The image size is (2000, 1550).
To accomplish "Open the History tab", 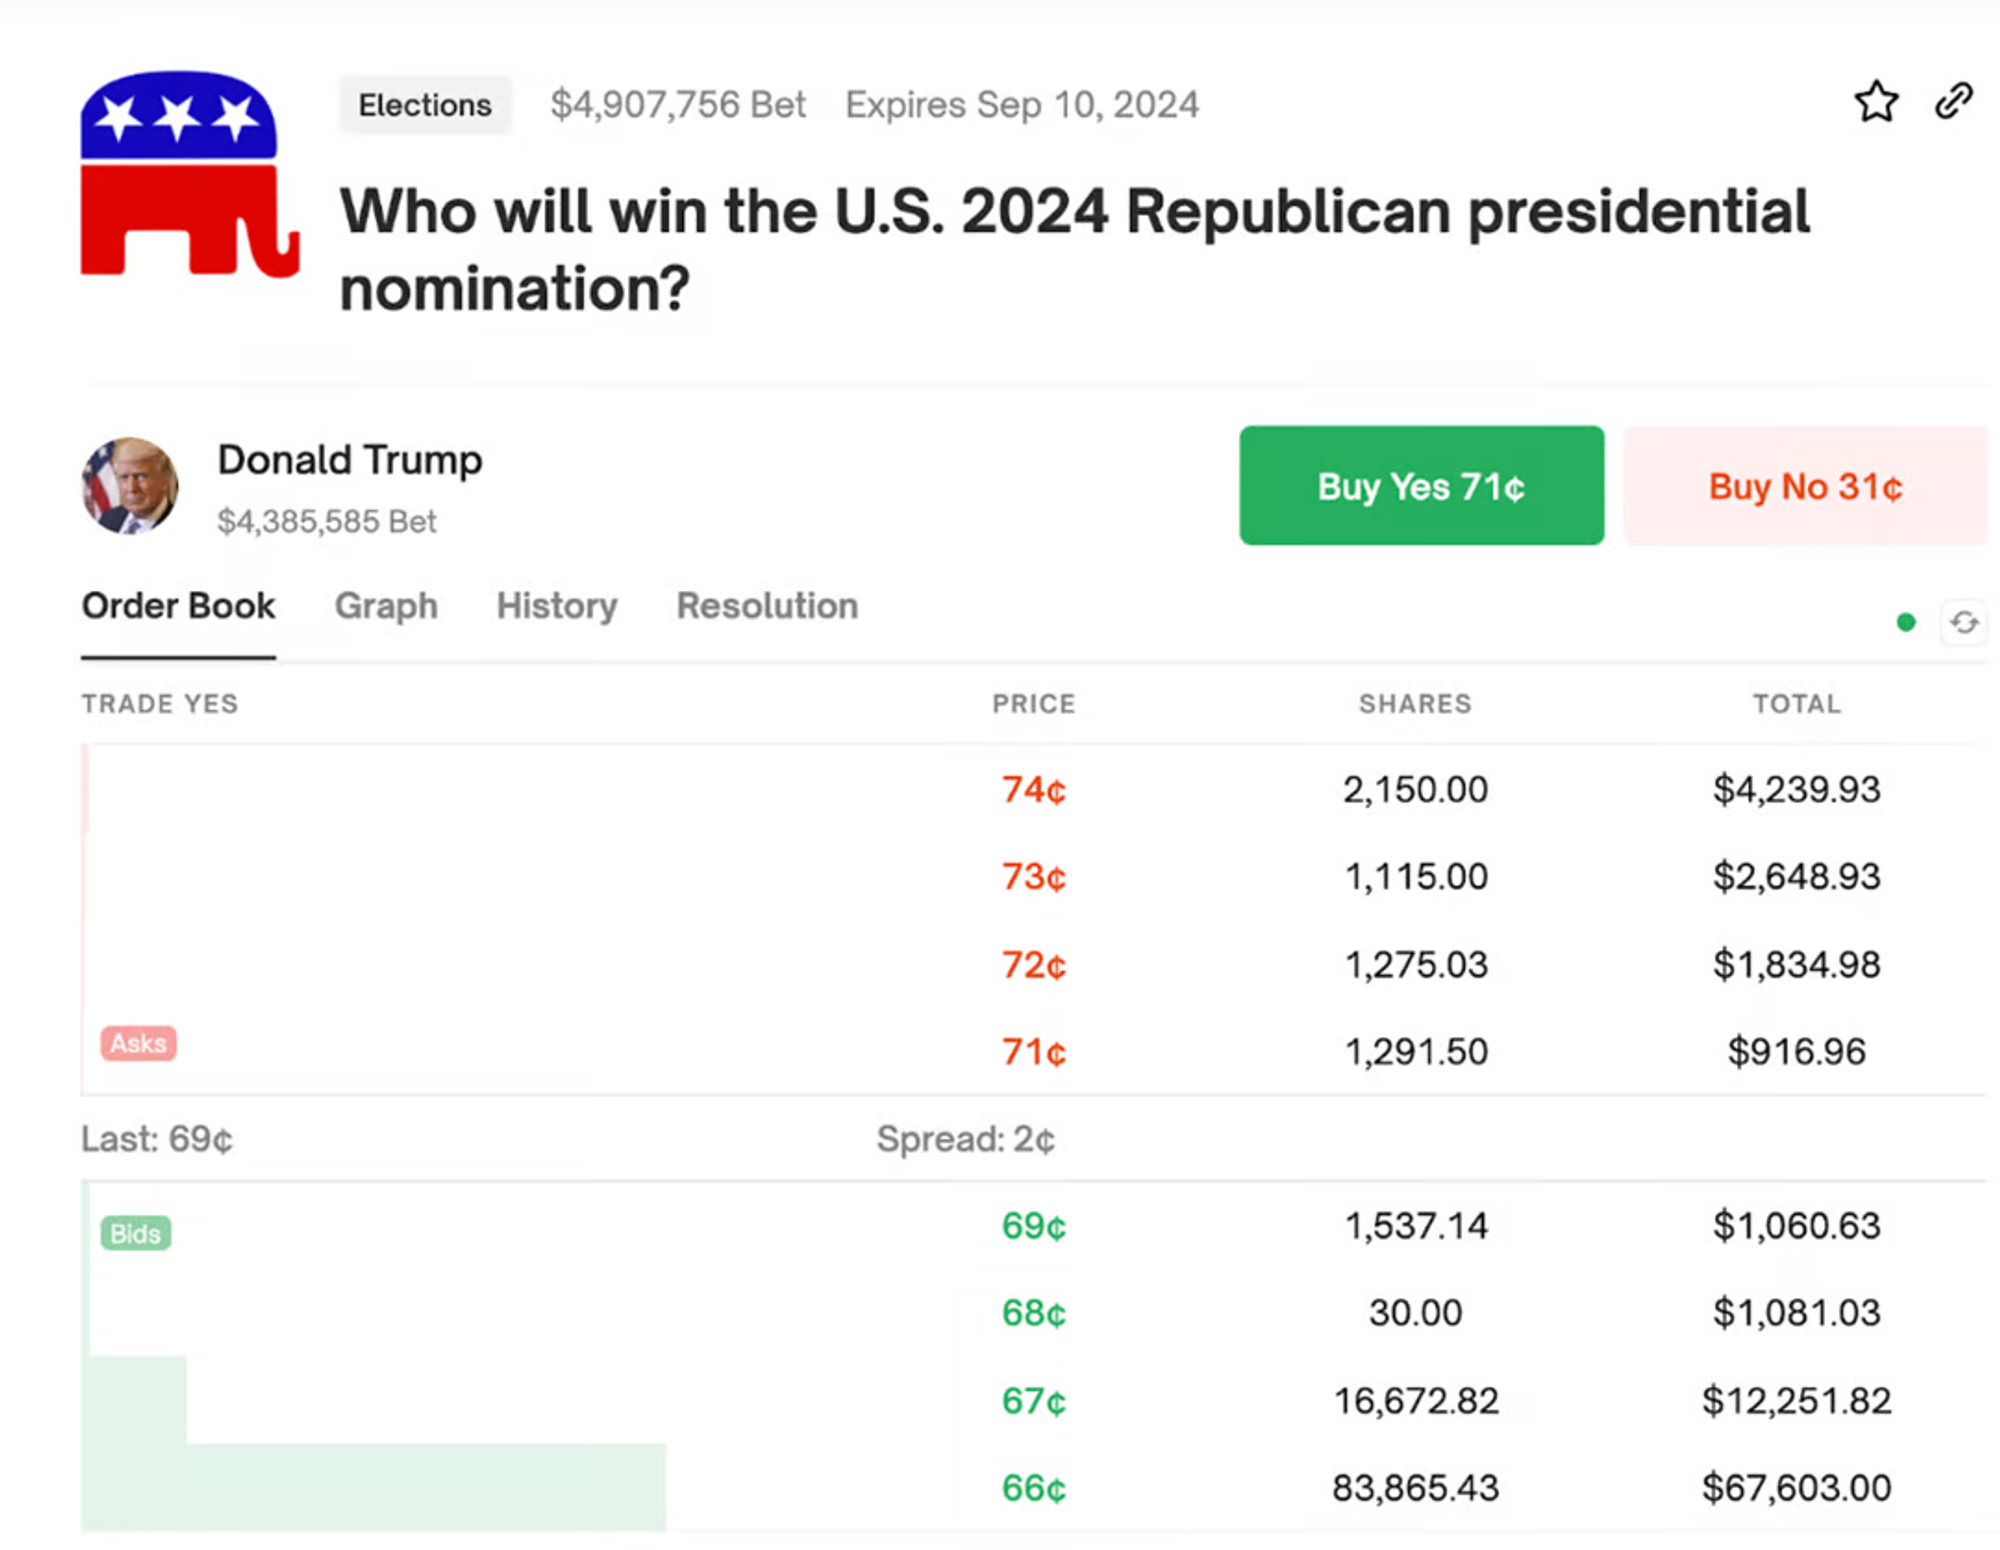I will 557,606.
